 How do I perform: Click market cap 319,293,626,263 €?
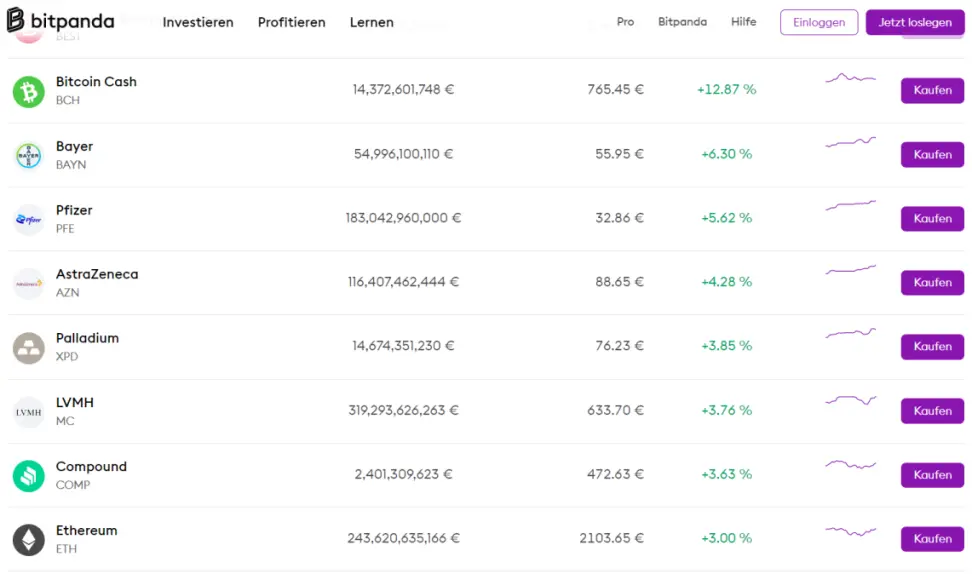click(403, 410)
